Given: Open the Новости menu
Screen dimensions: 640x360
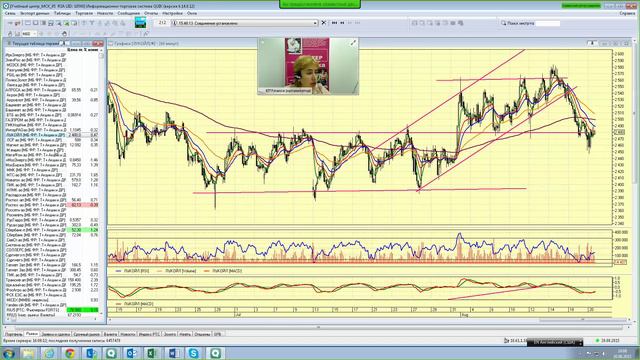Looking at the screenshot, I should point(105,13).
